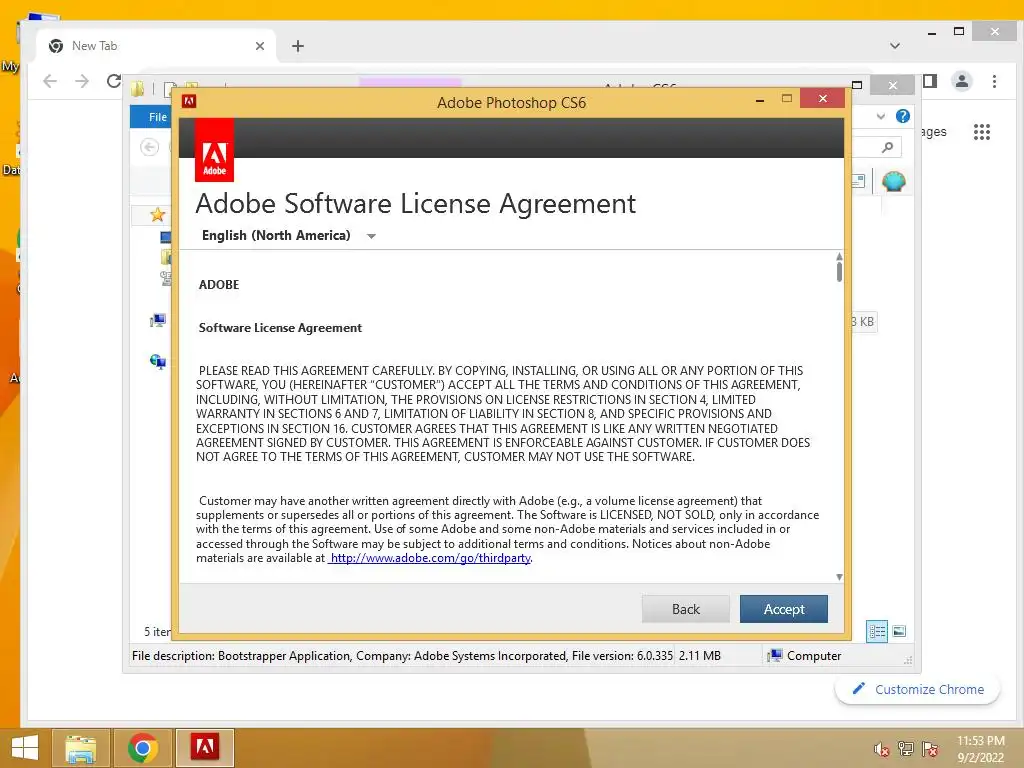Expand the English (North America) language dropdown

pyautogui.click(x=372, y=236)
